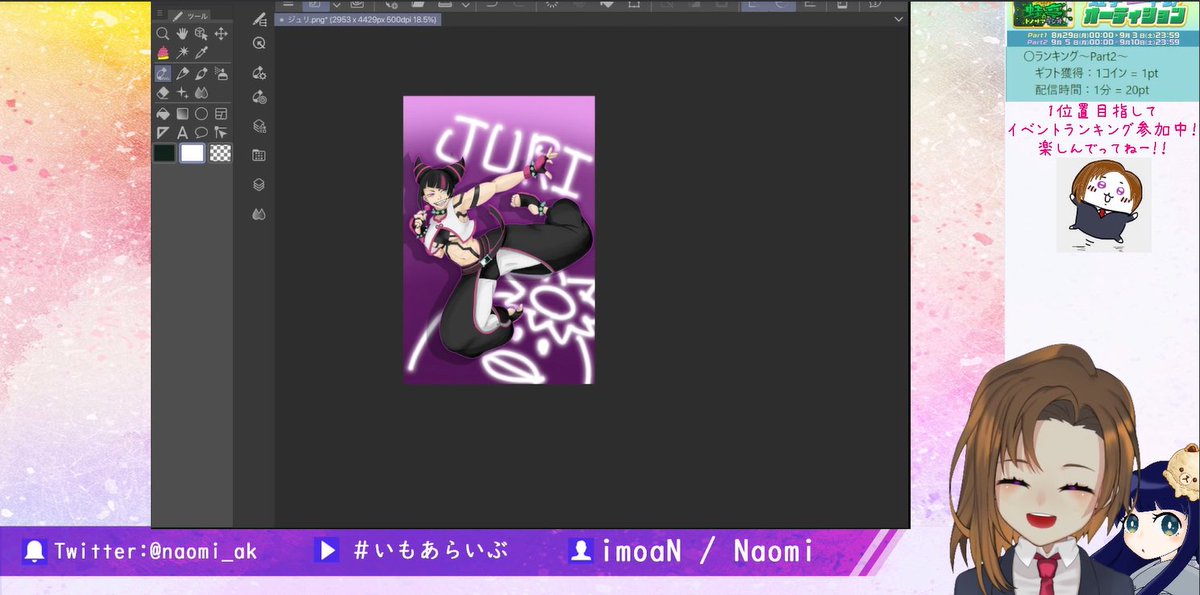Image resolution: width=1200 pixels, height=595 pixels.
Task: Open the grid calendar-style dock icon
Action: tap(259, 155)
